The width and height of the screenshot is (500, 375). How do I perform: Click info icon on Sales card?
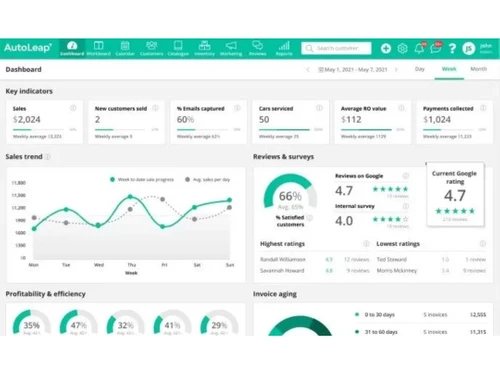point(73,108)
